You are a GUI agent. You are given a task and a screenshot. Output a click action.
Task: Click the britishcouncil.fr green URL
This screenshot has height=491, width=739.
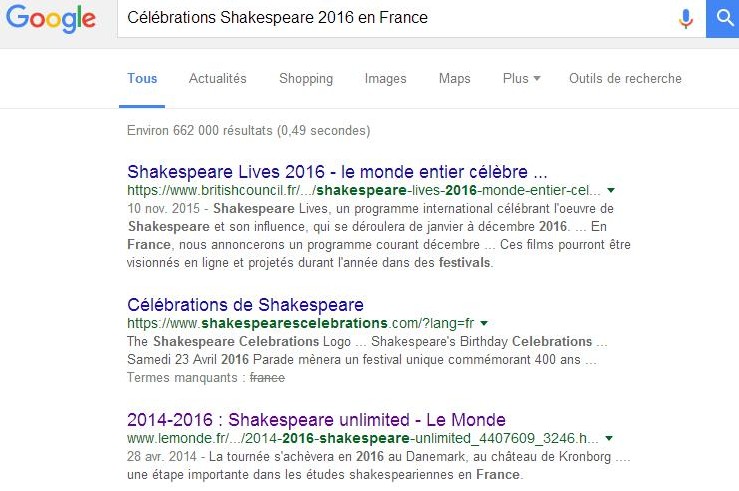point(363,190)
